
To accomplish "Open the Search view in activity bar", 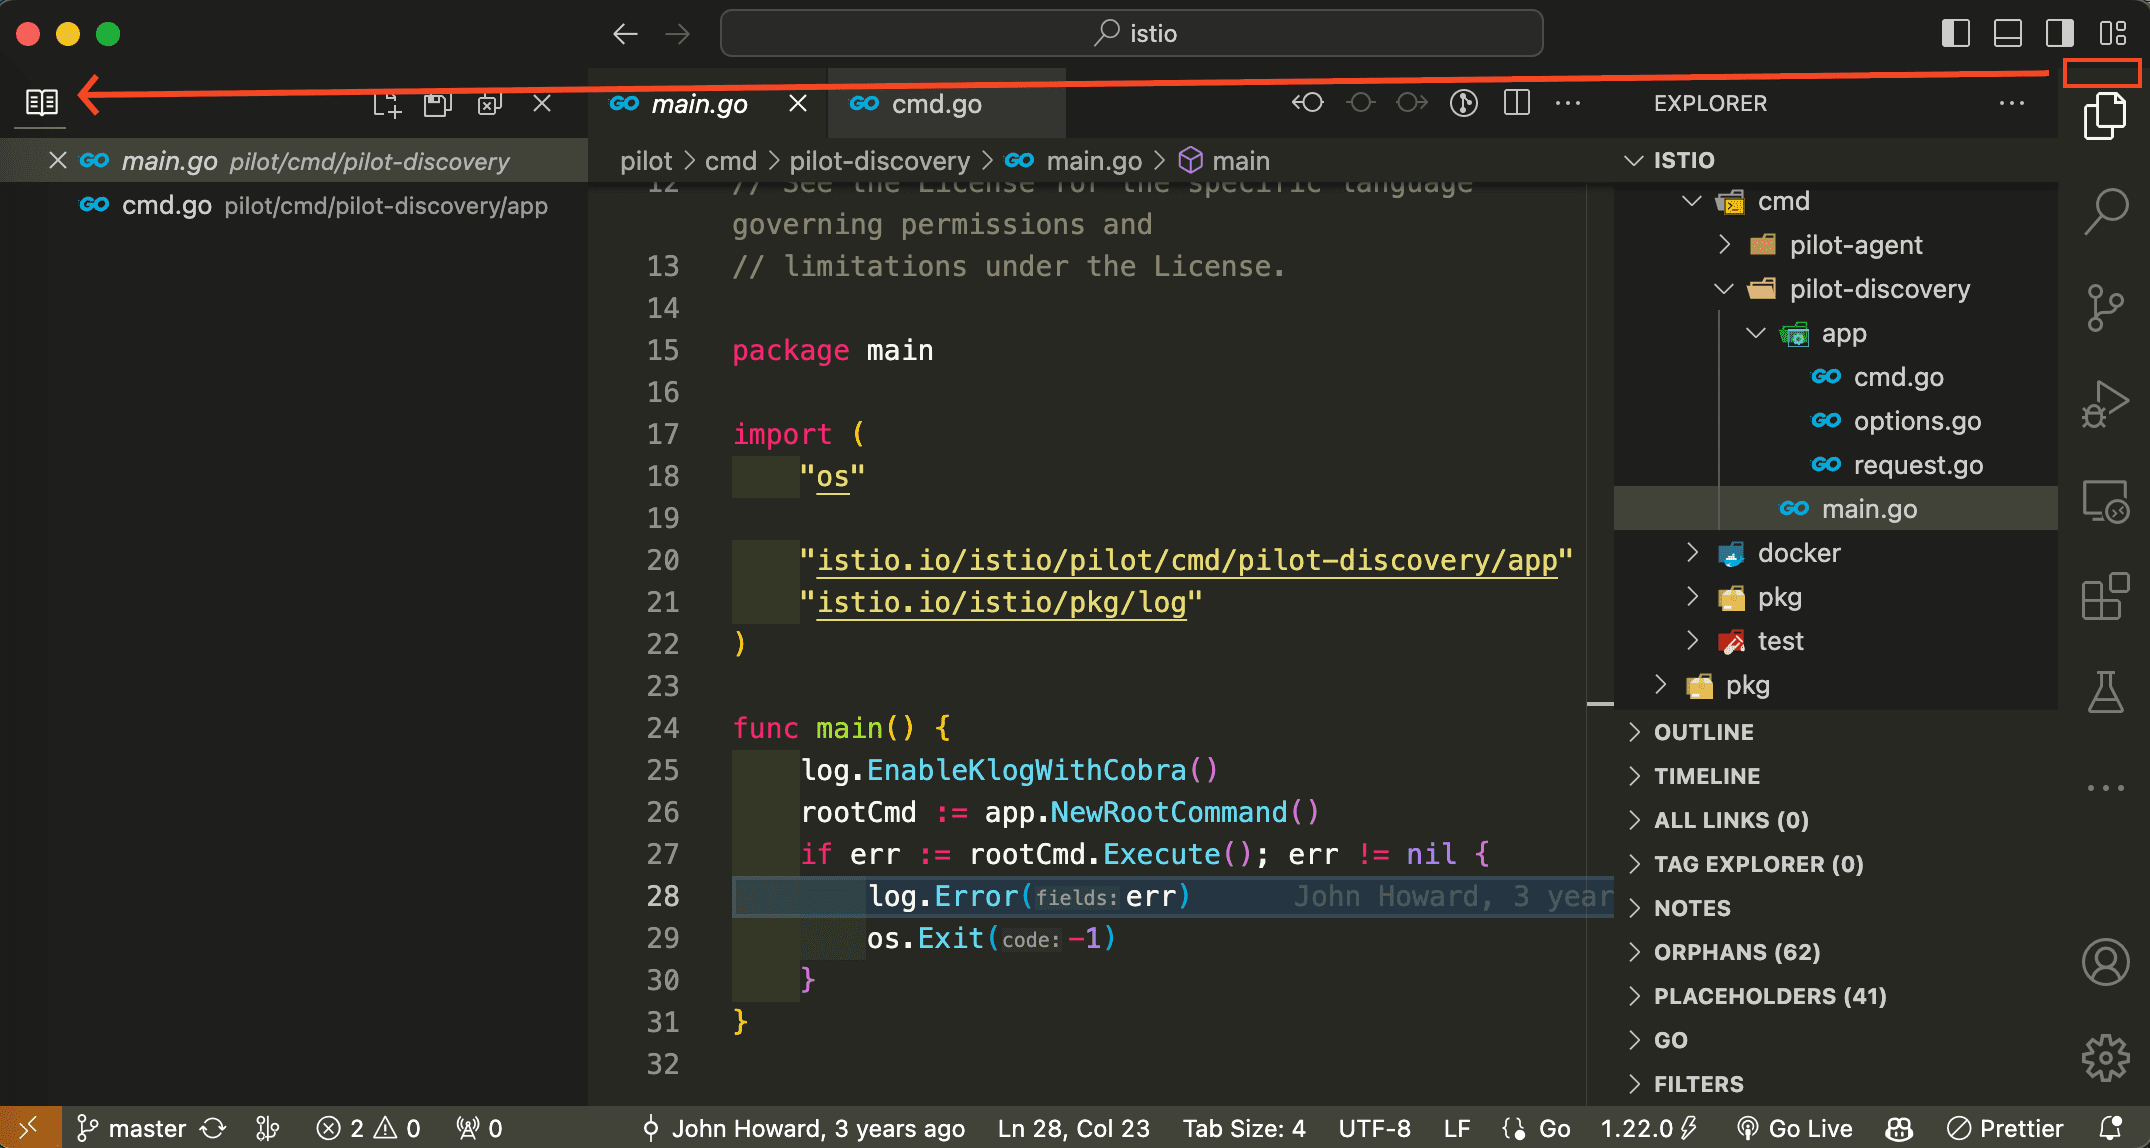I will point(2106,211).
